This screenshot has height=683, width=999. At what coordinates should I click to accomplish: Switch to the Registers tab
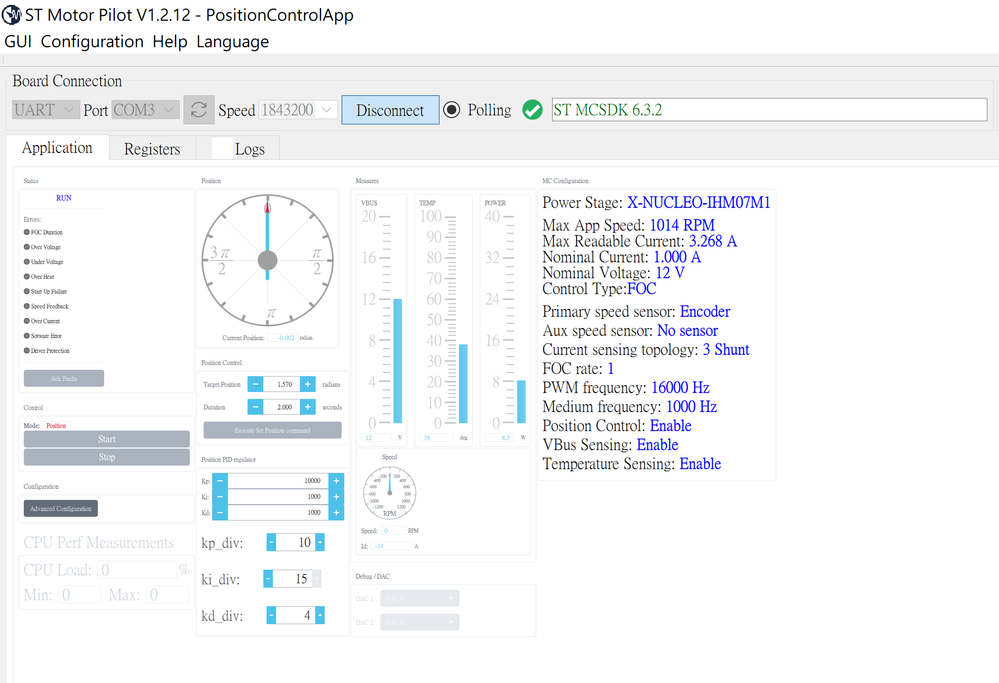tap(152, 149)
